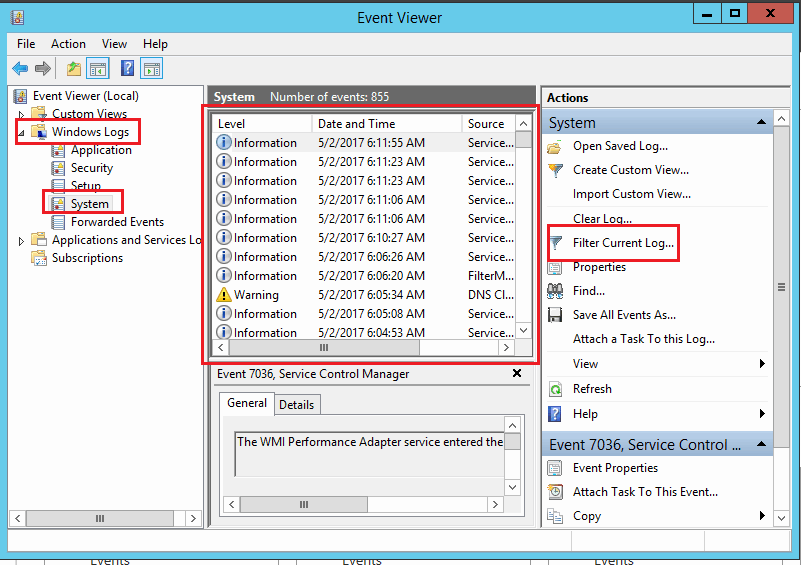Click event description scrollbar down arrow
The width and height of the screenshot is (801, 565).
pyautogui.click(x=513, y=487)
